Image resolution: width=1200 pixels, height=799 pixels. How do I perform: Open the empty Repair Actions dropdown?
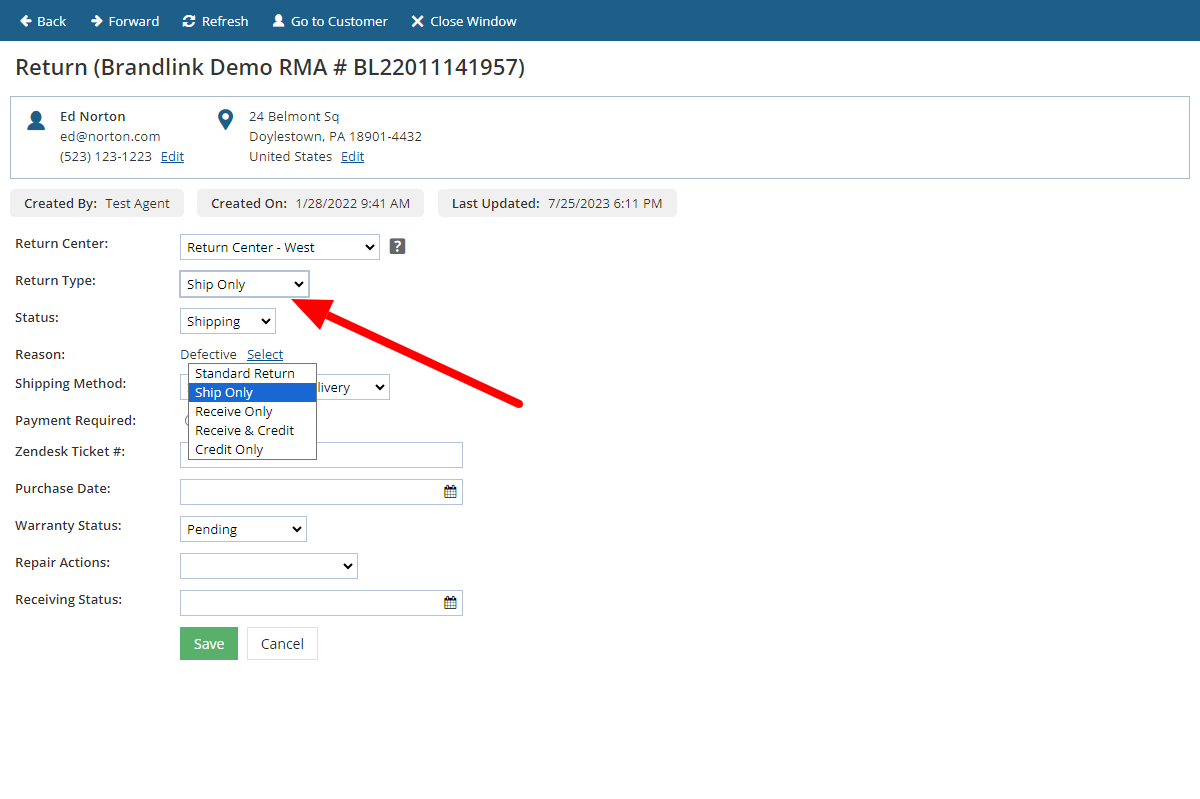[268, 565]
